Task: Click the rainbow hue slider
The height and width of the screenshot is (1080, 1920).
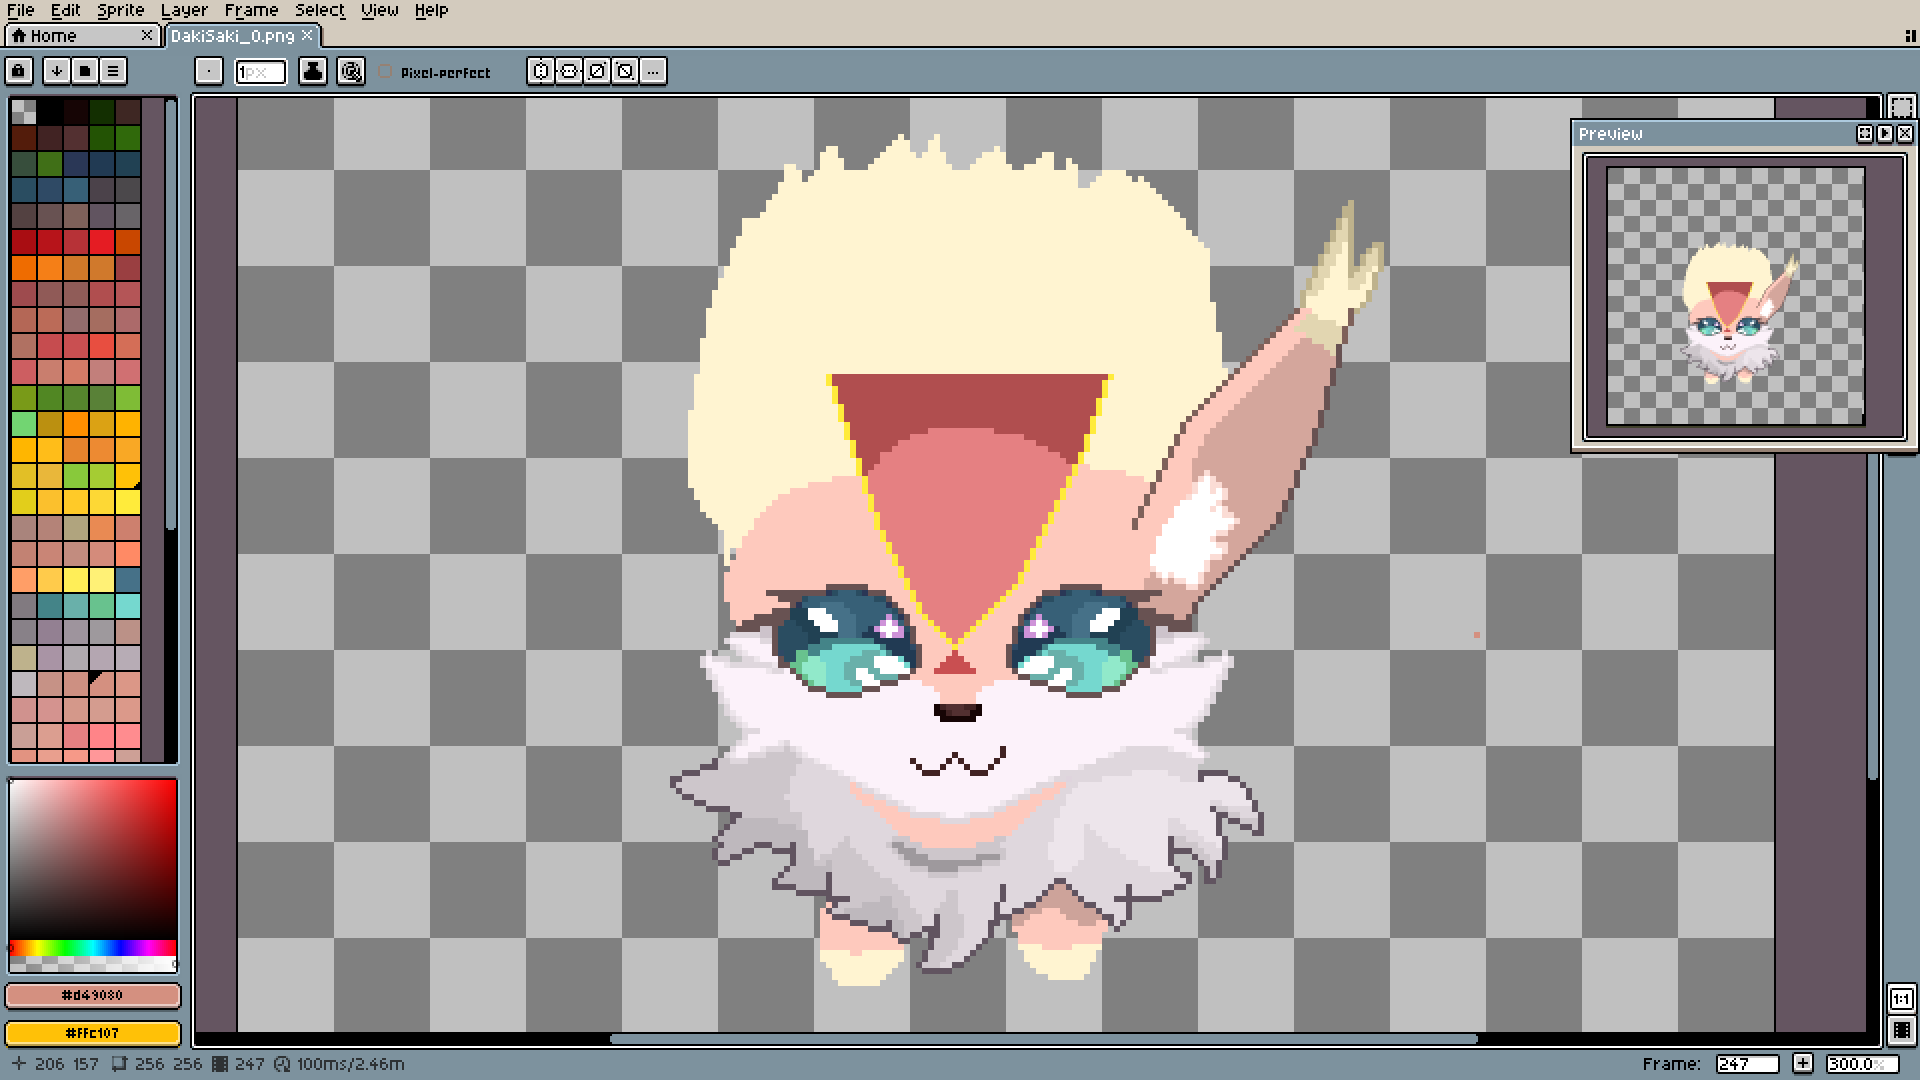Action: [x=93, y=948]
